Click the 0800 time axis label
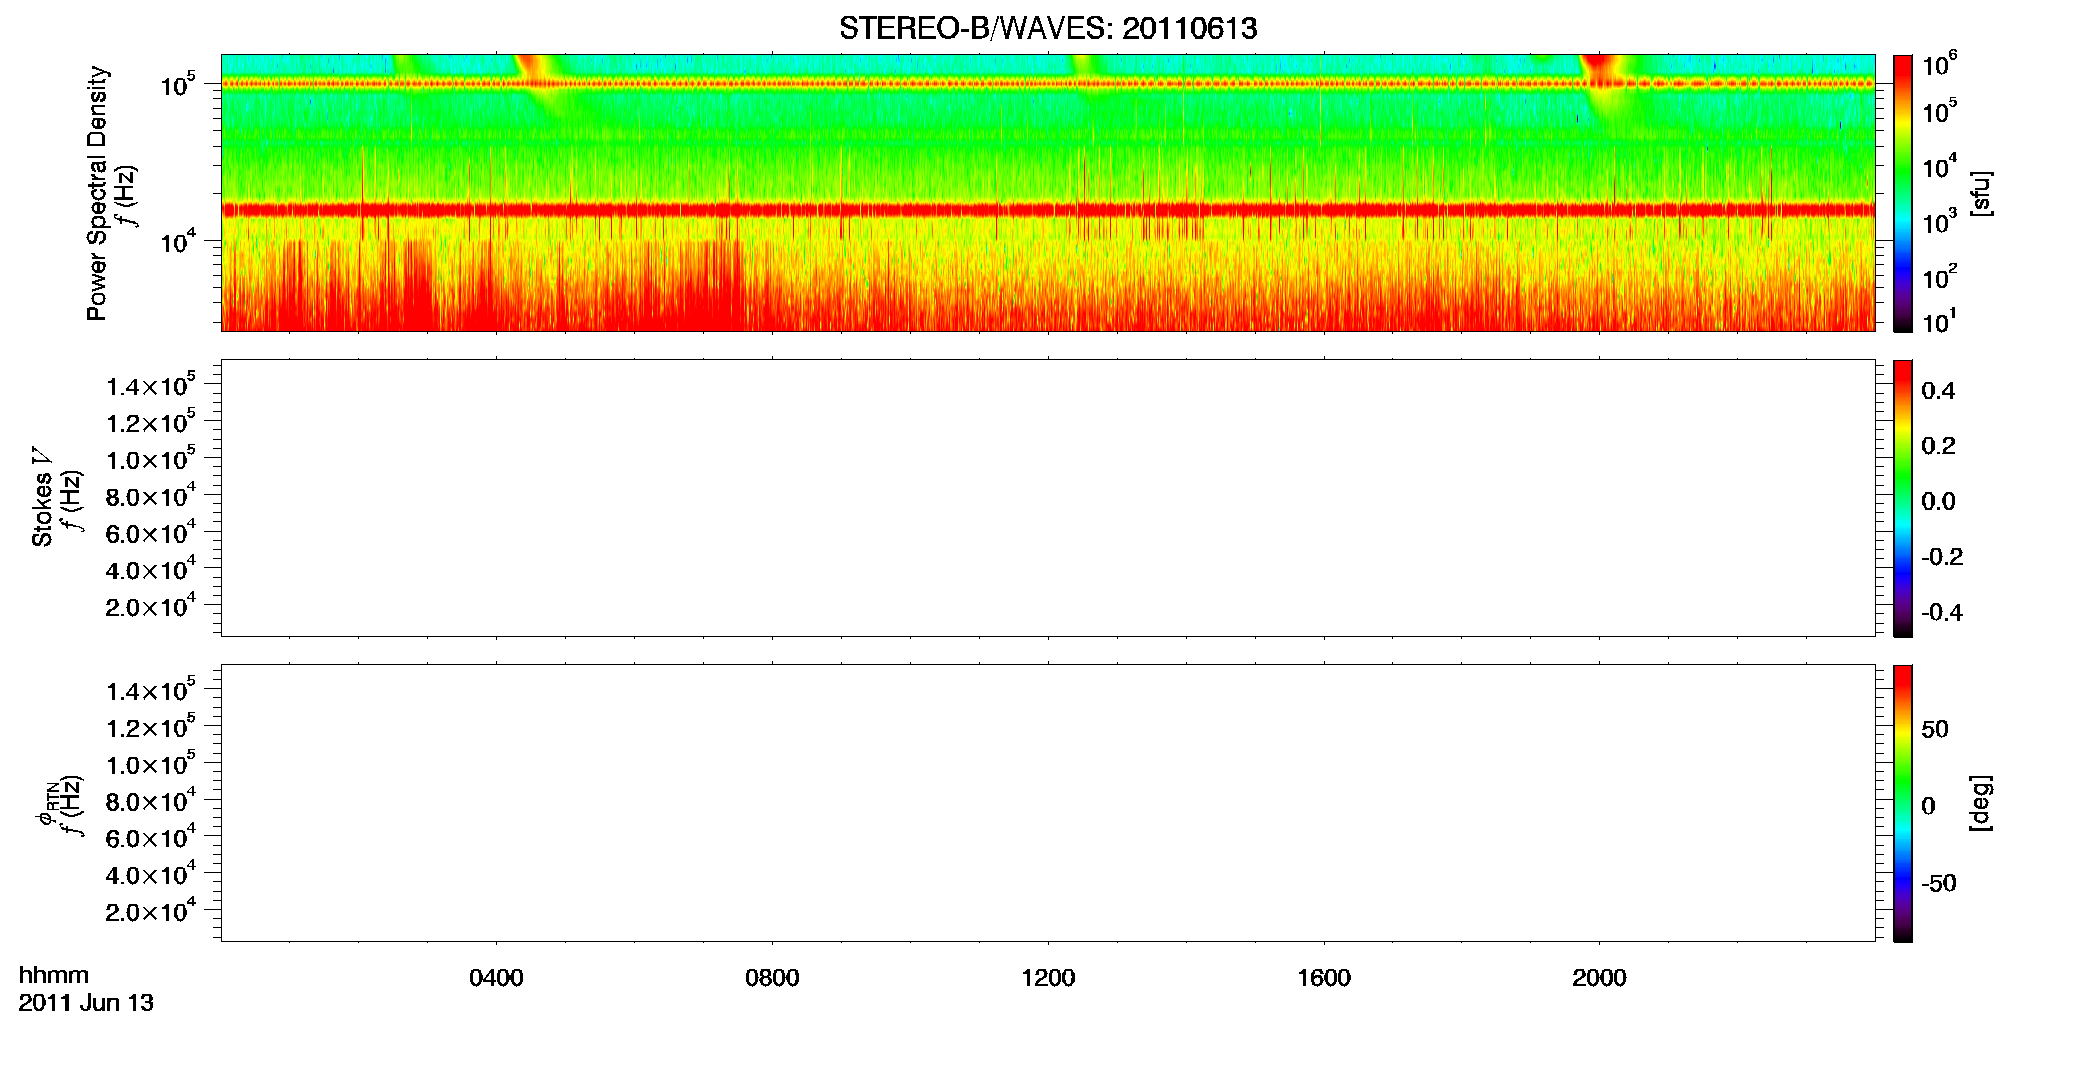This screenshot has height=1080, width=2096. (x=772, y=978)
